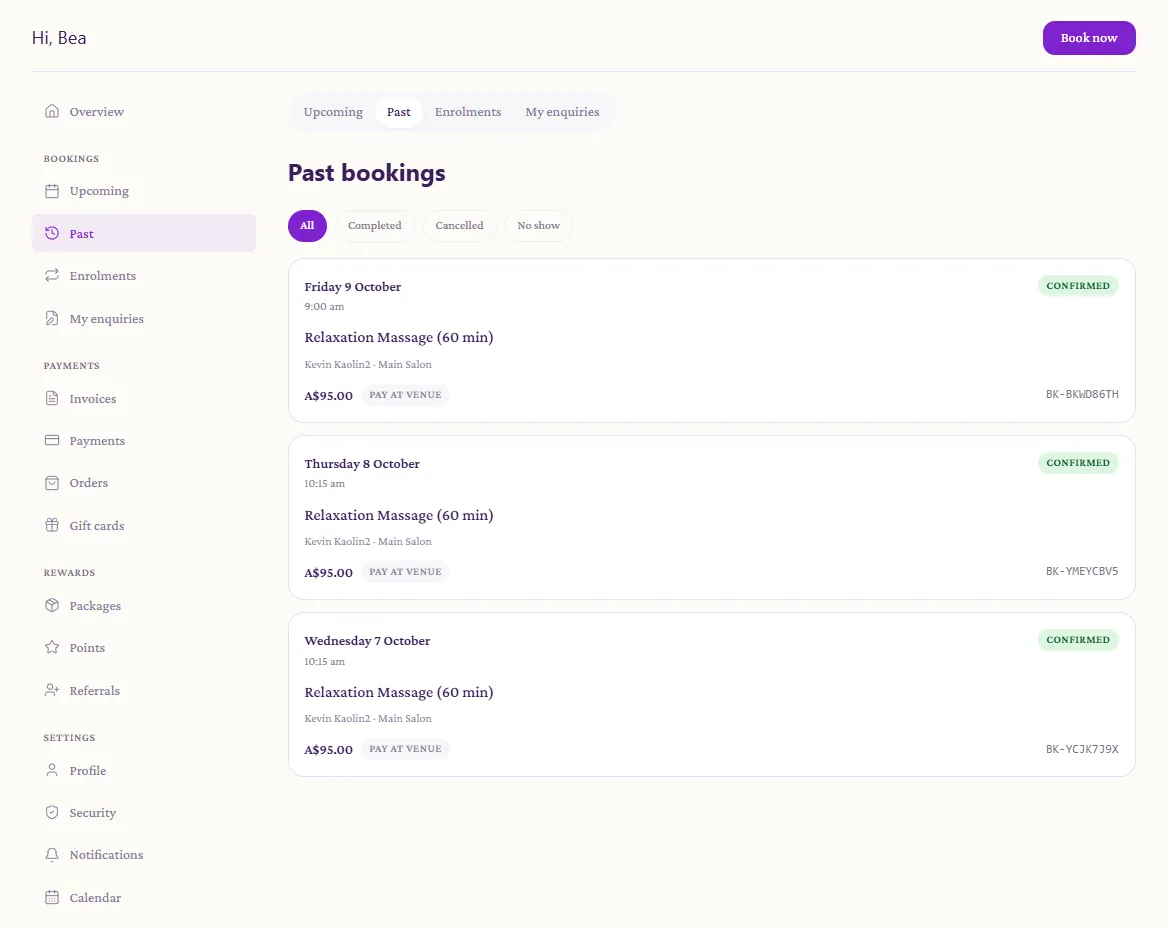Open the Friday 9 October booking card
This screenshot has height=929, width=1169.
[x=711, y=341]
